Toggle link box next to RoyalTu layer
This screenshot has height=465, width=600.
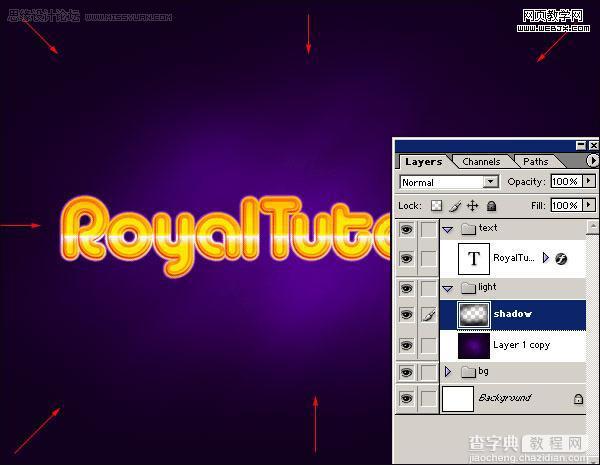[x=428, y=258]
